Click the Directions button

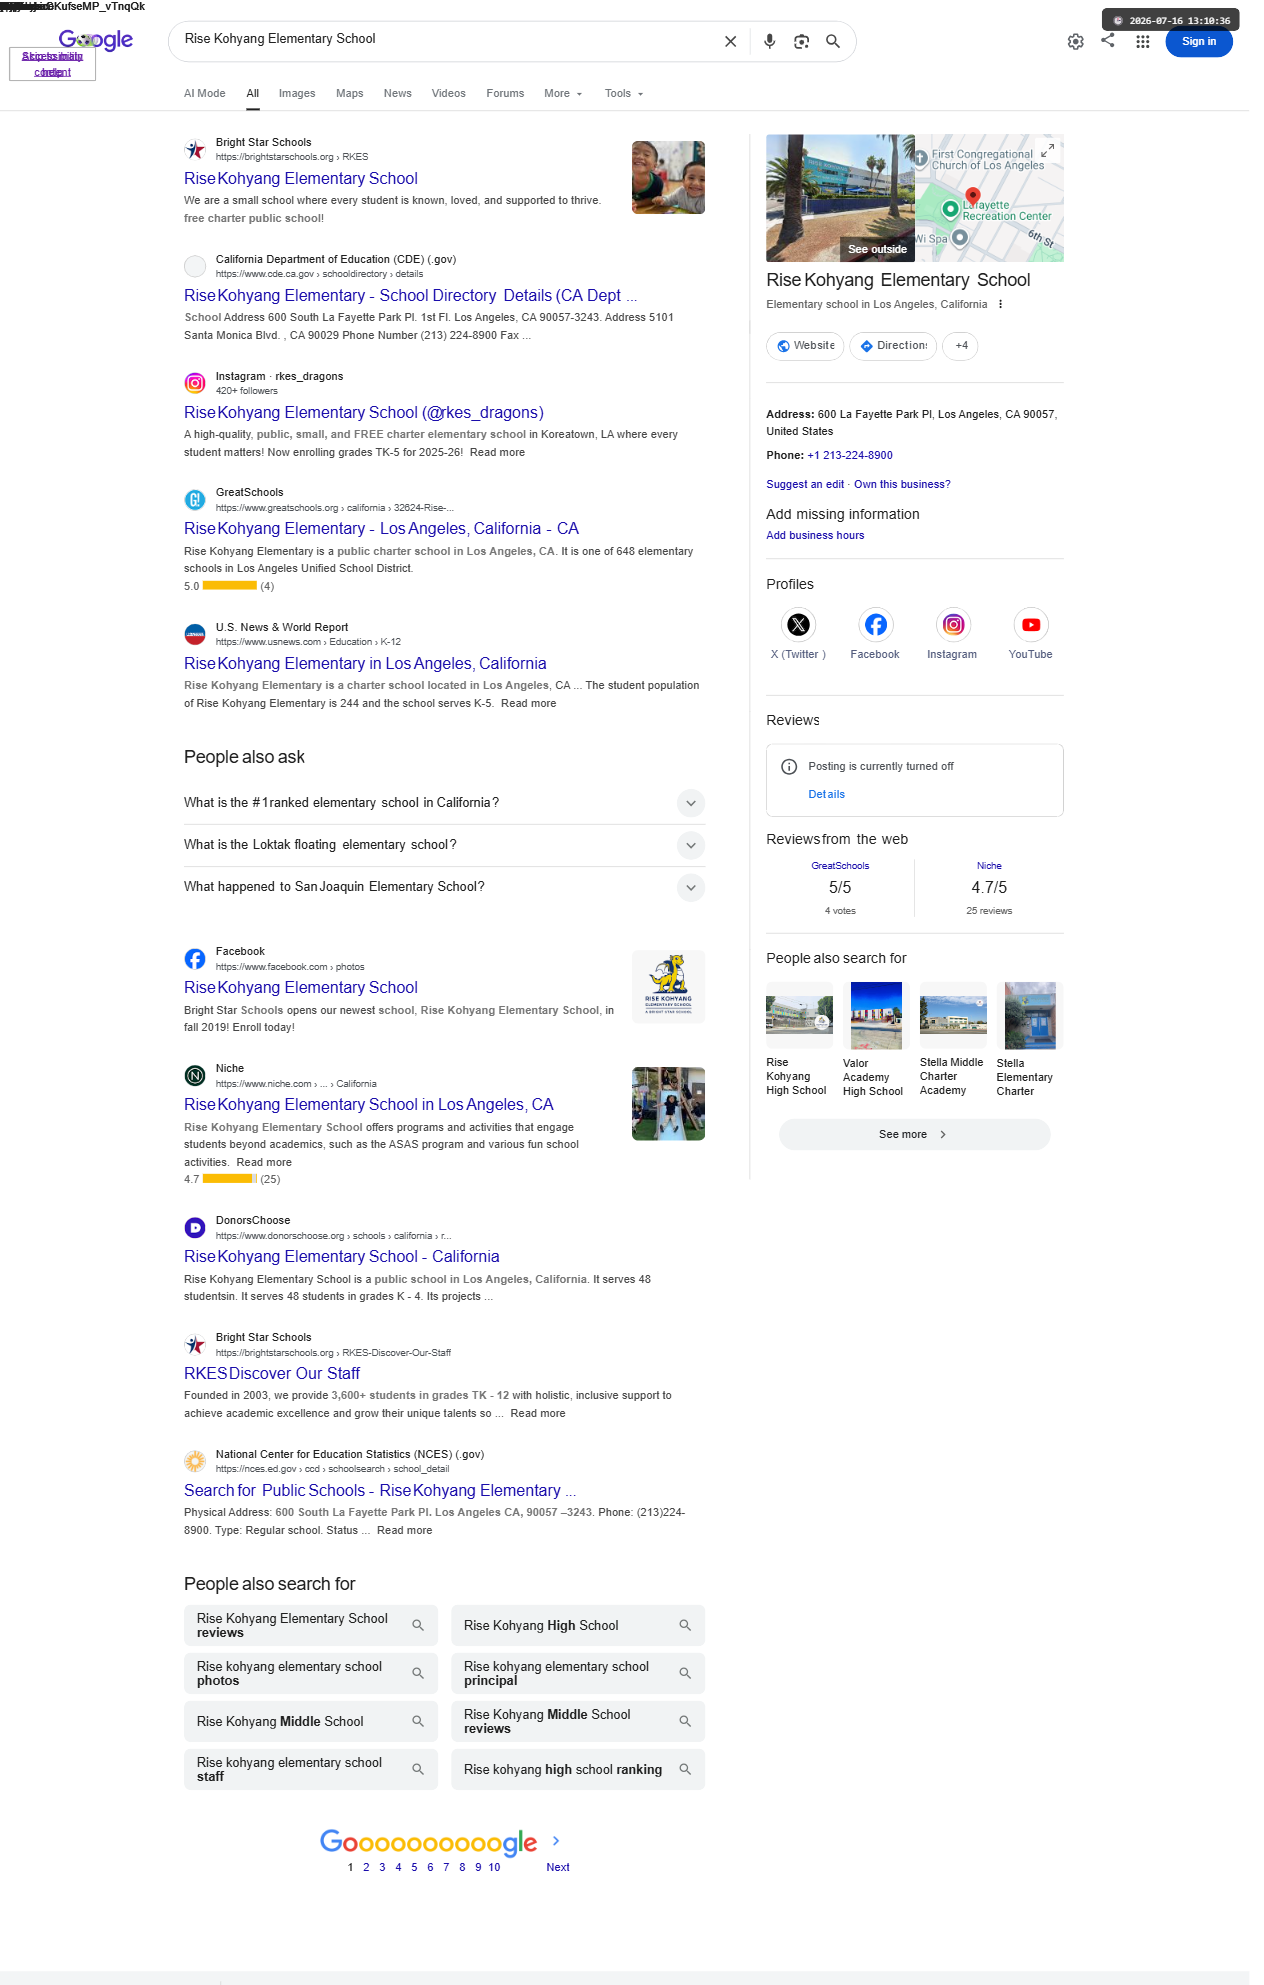pyautogui.click(x=893, y=346)
